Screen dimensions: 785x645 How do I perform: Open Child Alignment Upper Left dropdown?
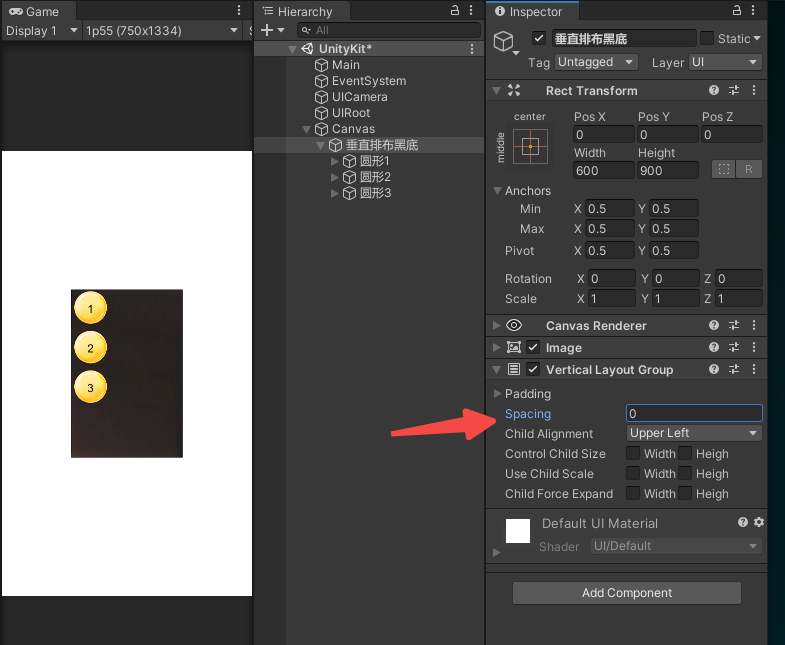[694, 433]
